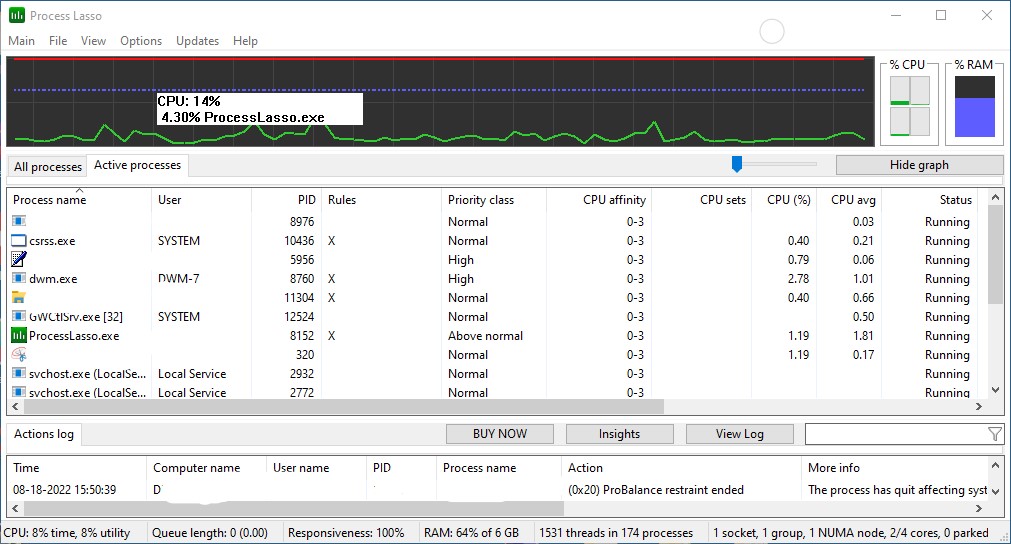The width and height of the screenshot is (1011, 544).
Task: Click the notepad icon of PID 5956
Action: (x=19, y=259)
